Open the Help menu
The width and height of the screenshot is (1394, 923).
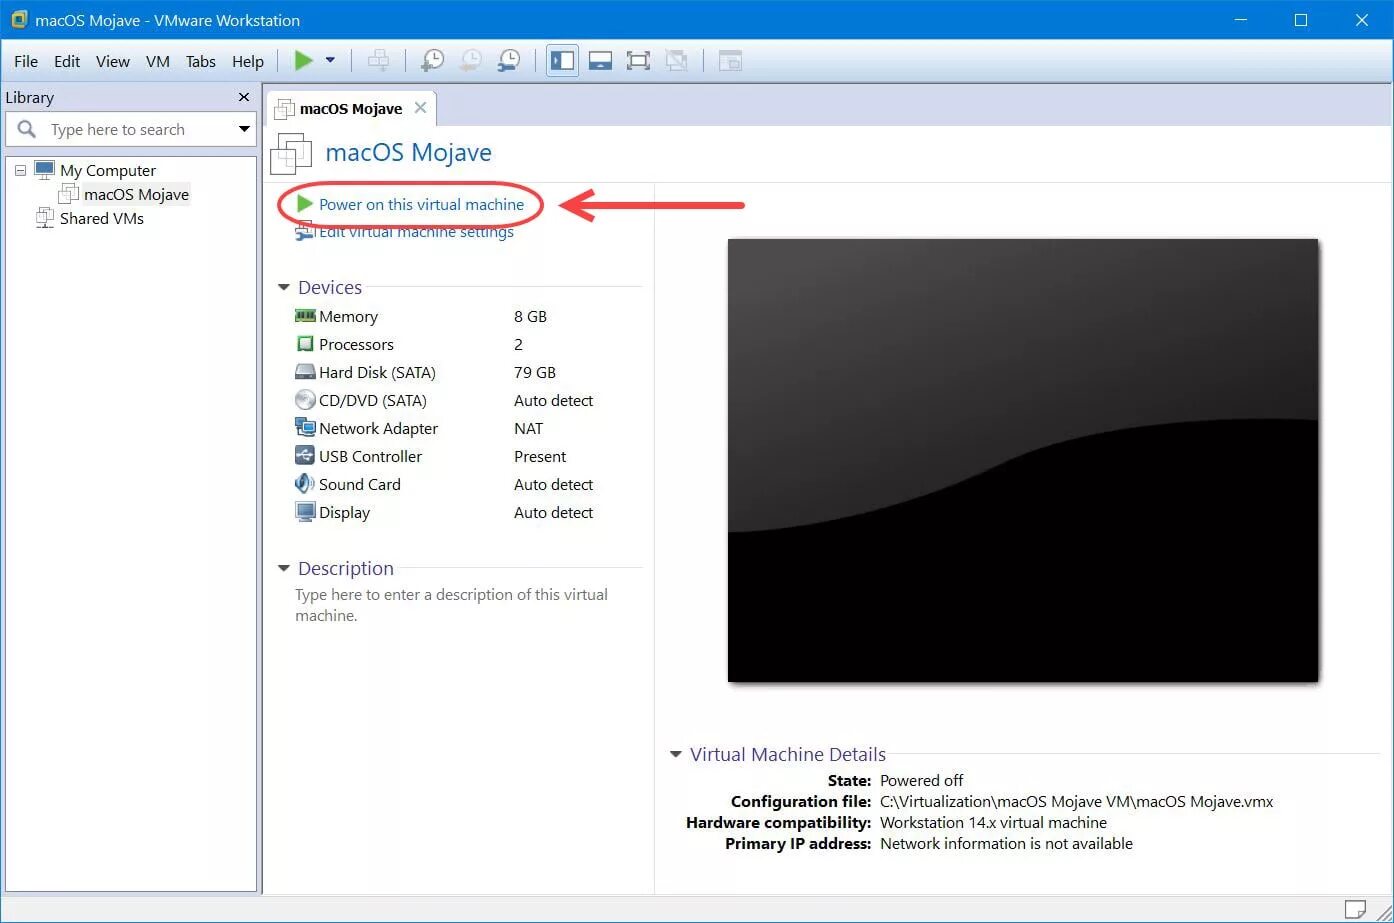click(x=248, y=61)
